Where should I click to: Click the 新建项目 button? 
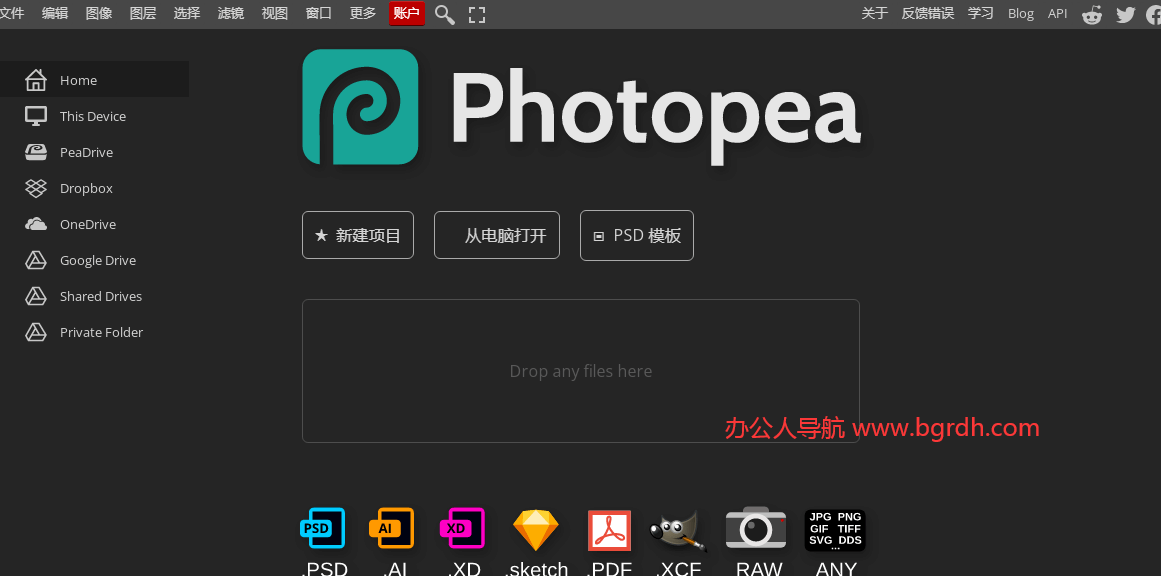click(357, 235)
